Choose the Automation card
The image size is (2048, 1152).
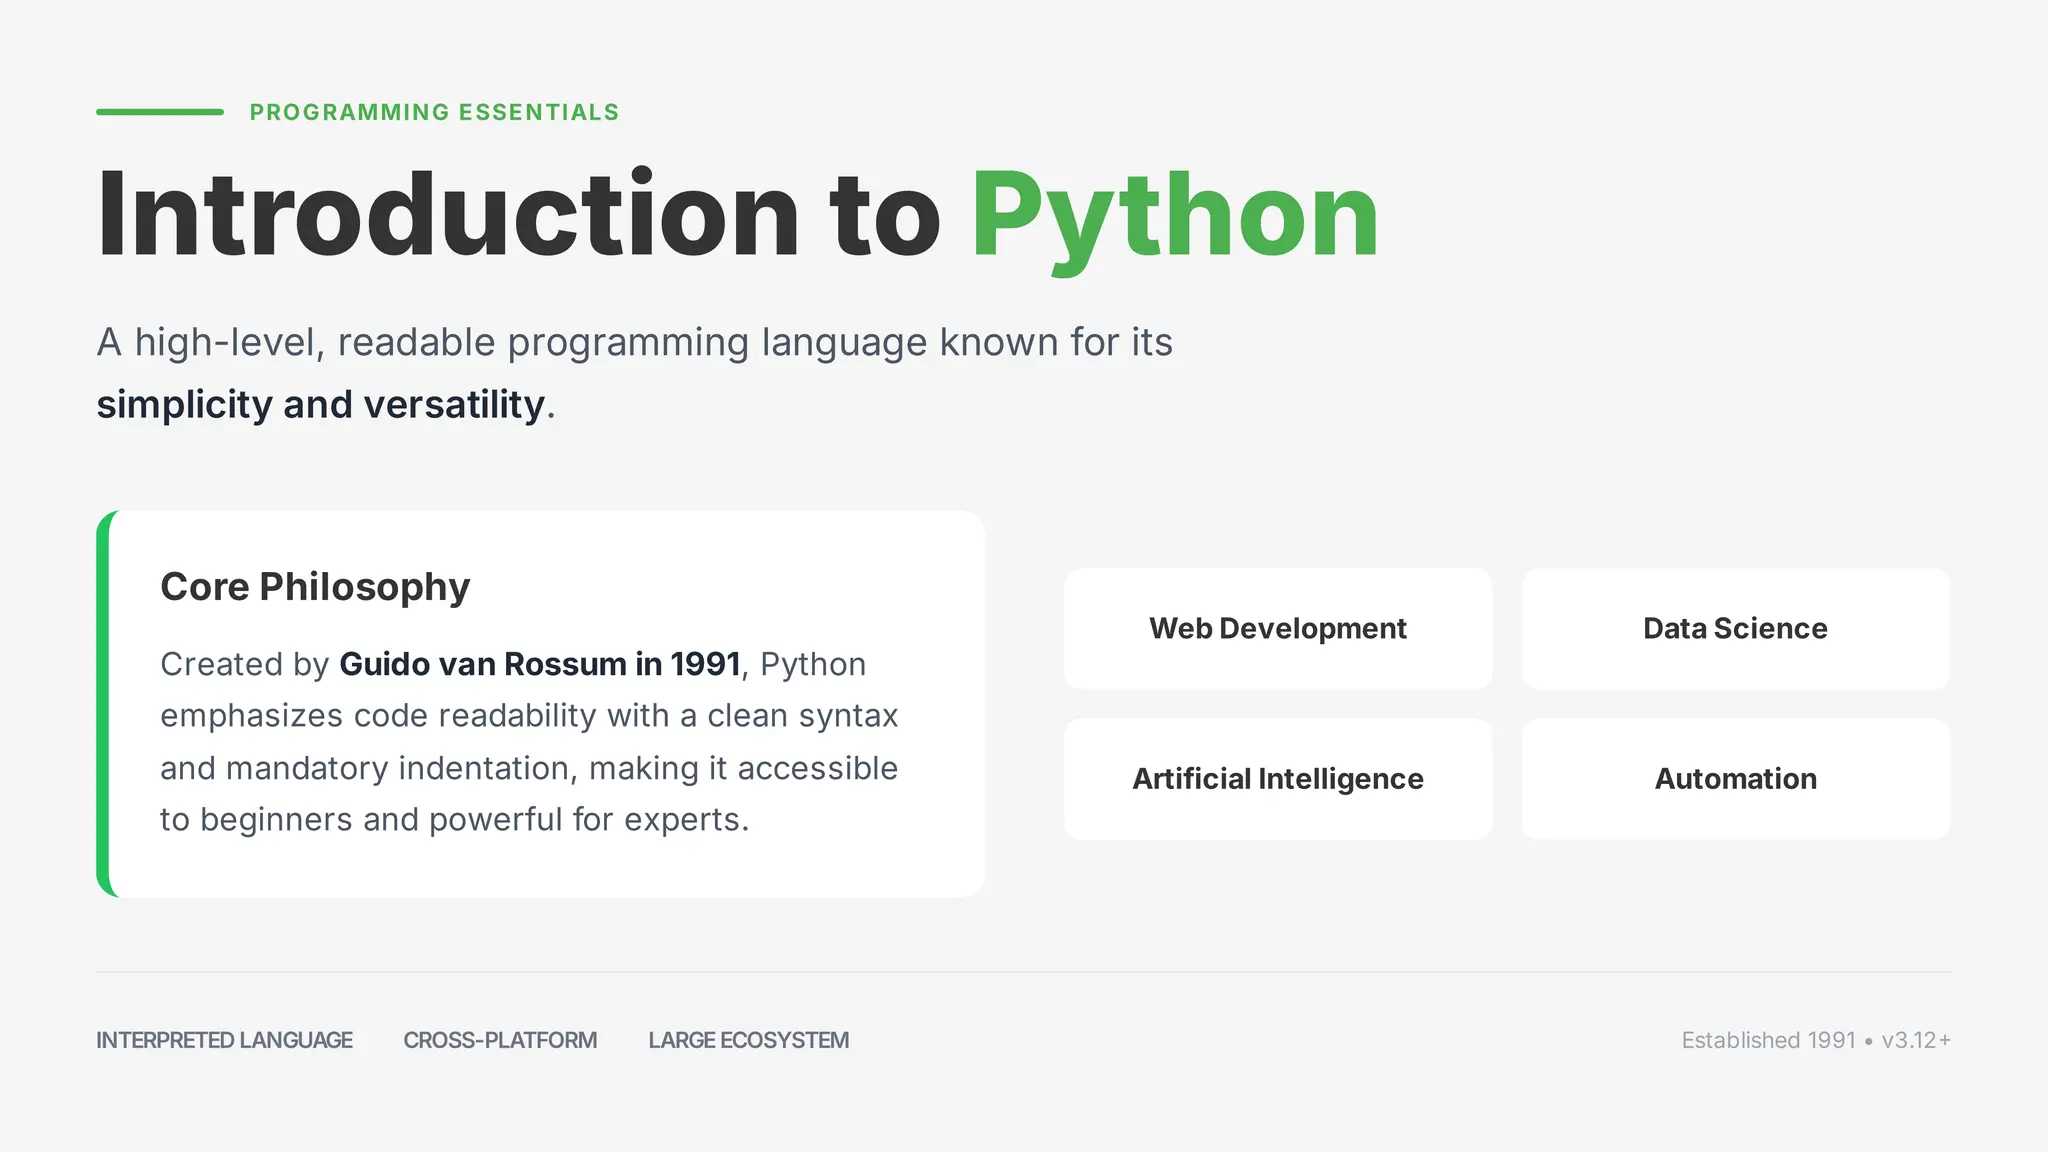[1735, 778]
